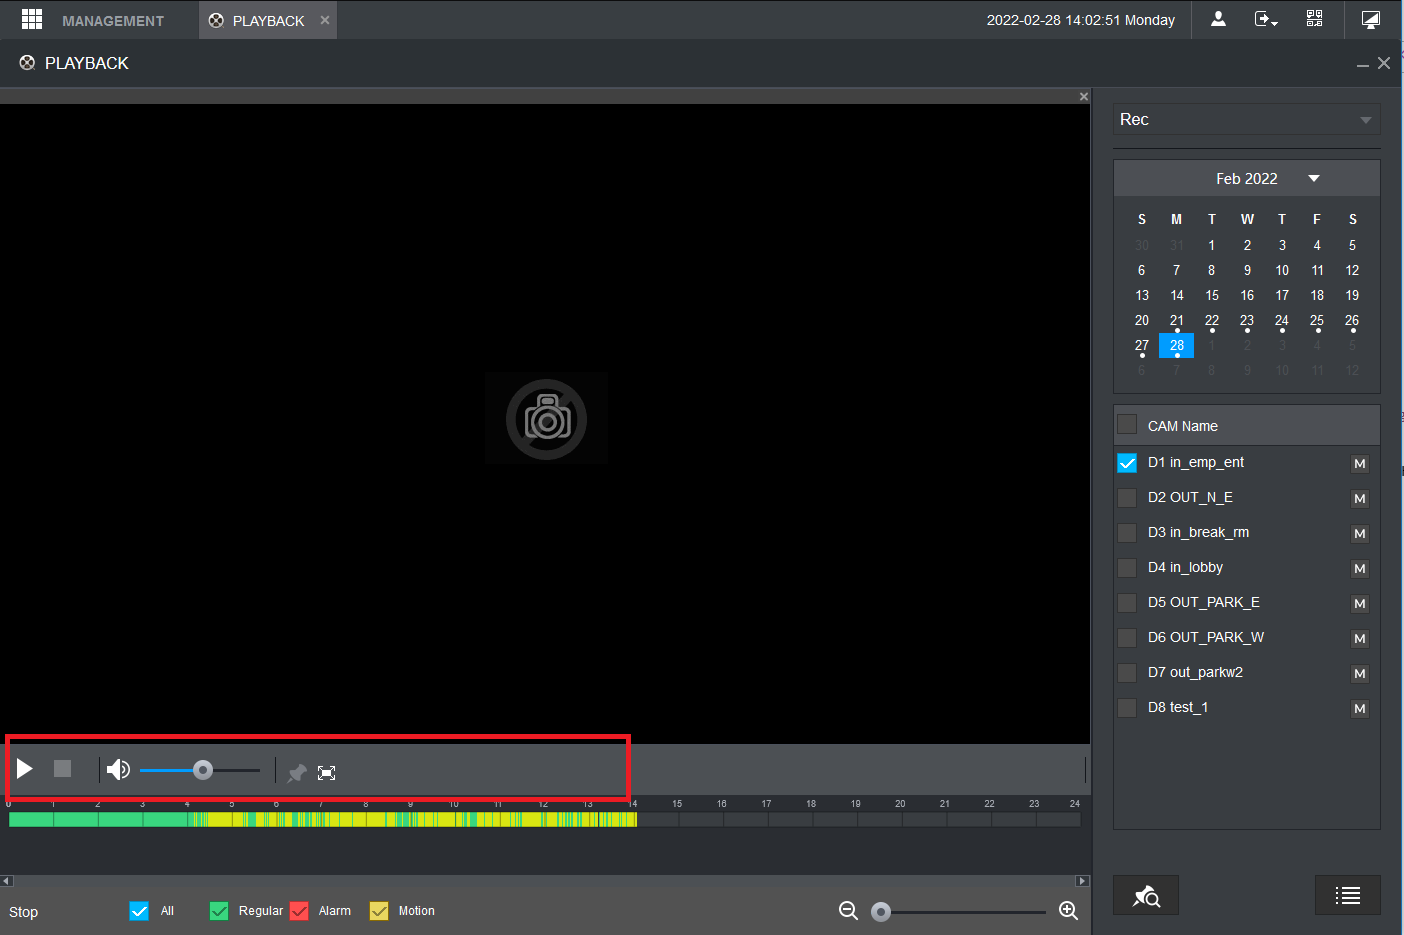The height and width of the screenshot is (935, 1404).
Task: Open the file list icon button
Action: click(x=1347, y=895)
